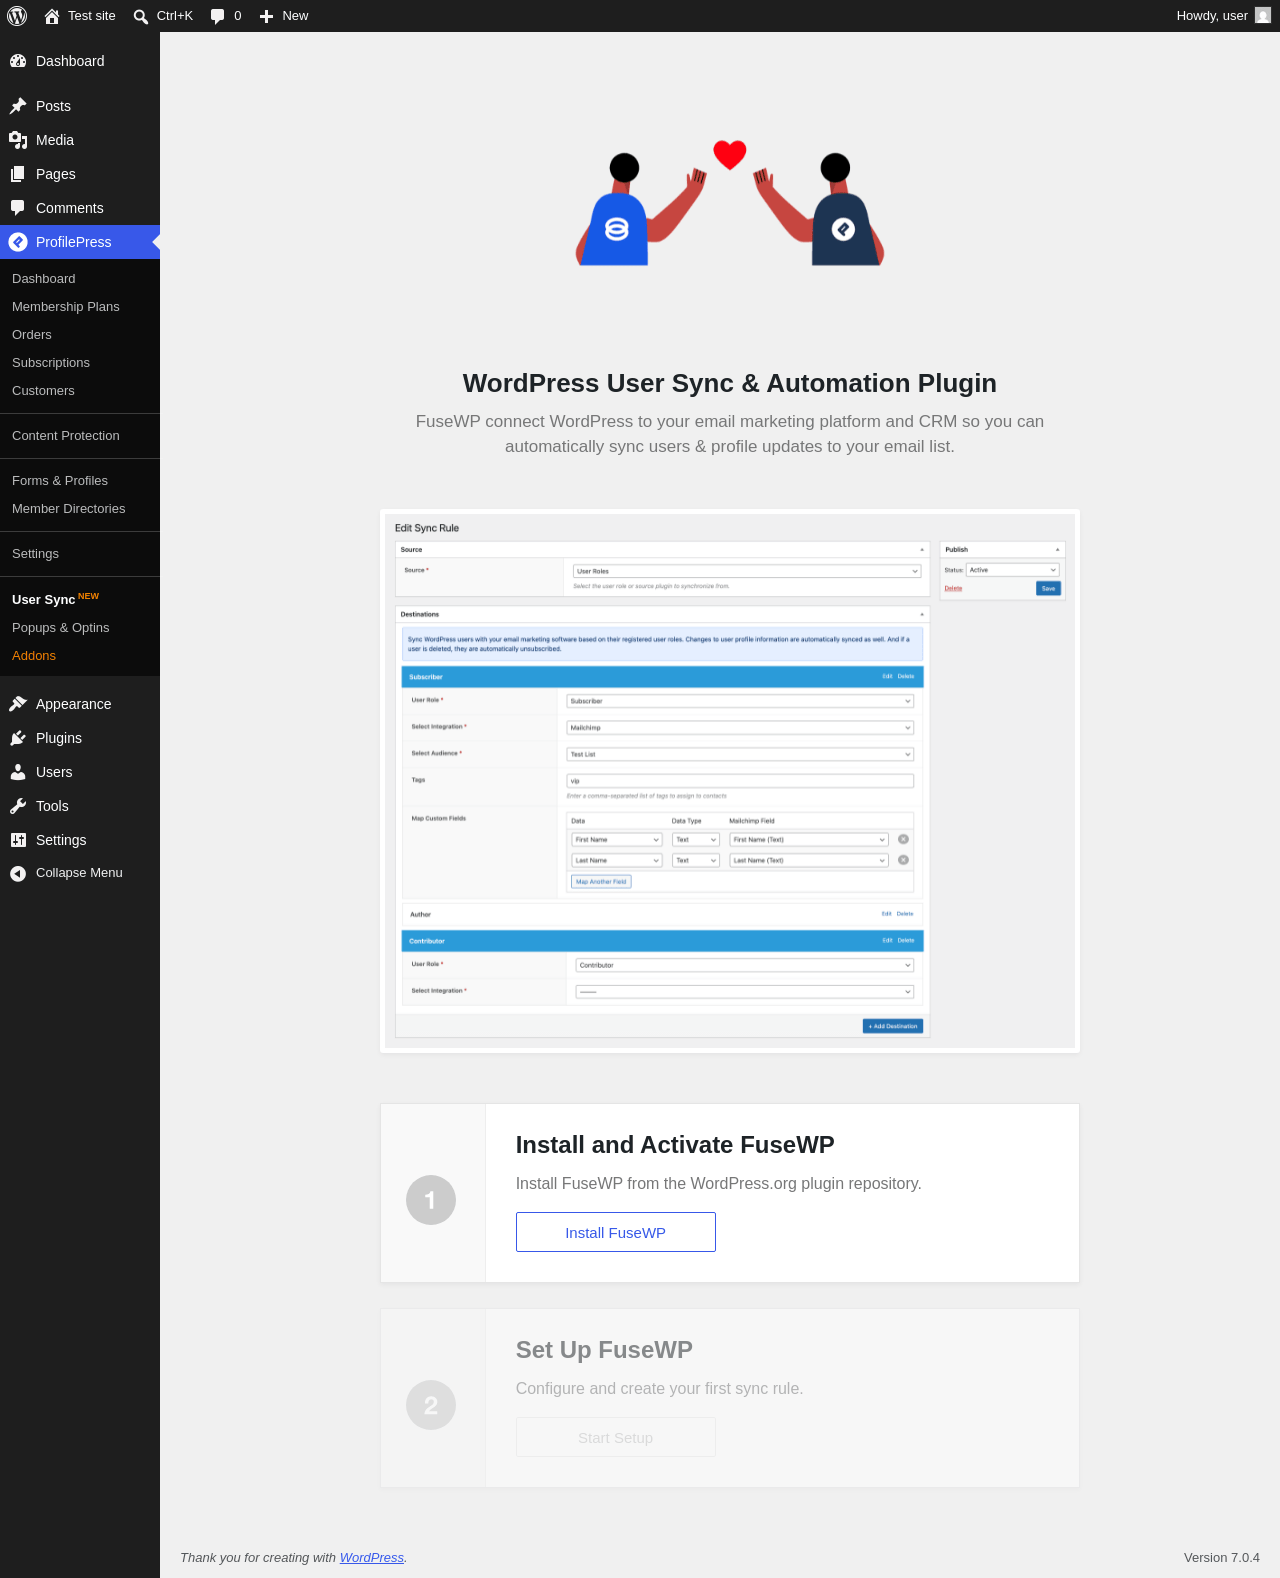Click the WordPress User Sync heading

click(730, 383)
